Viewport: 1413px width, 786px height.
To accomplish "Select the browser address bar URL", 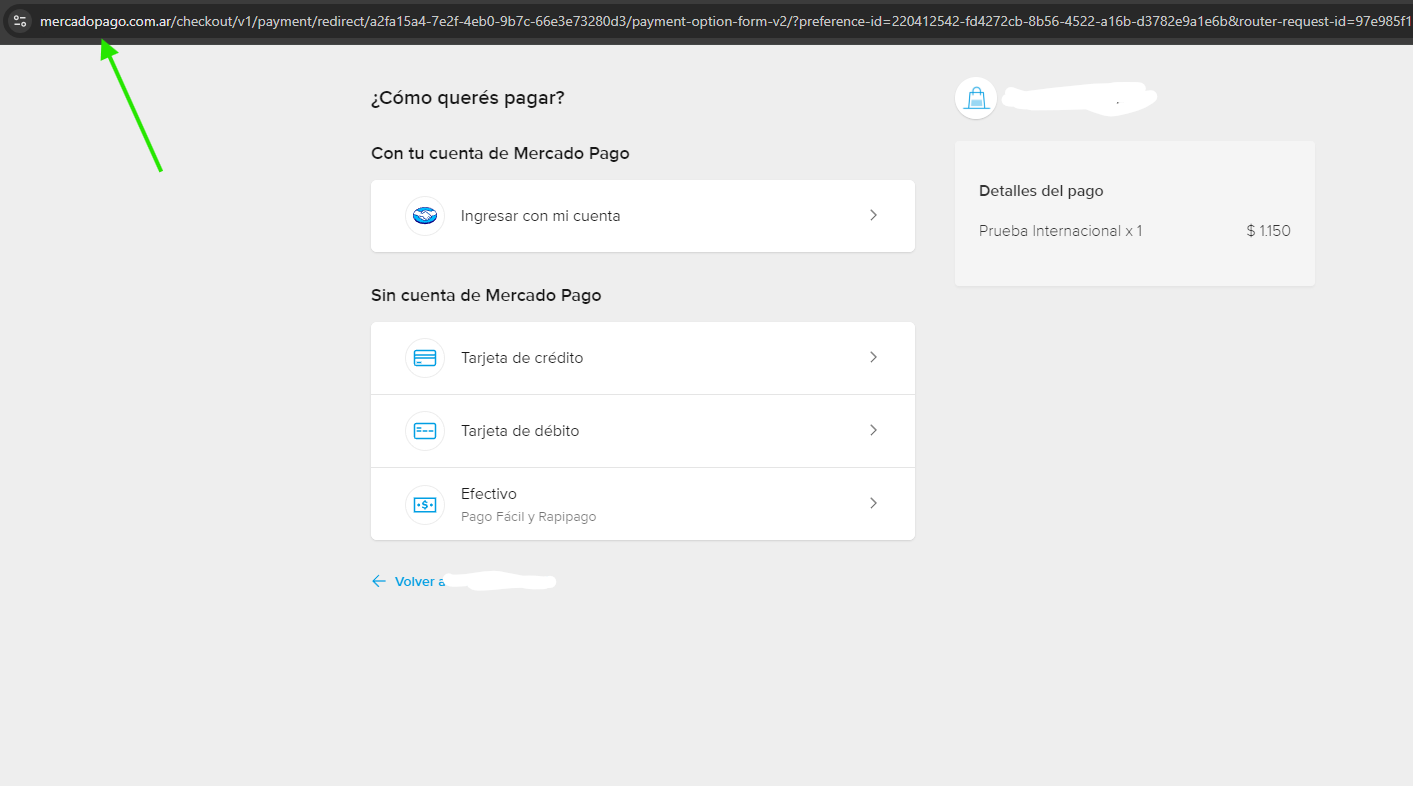I will [725, 21].
